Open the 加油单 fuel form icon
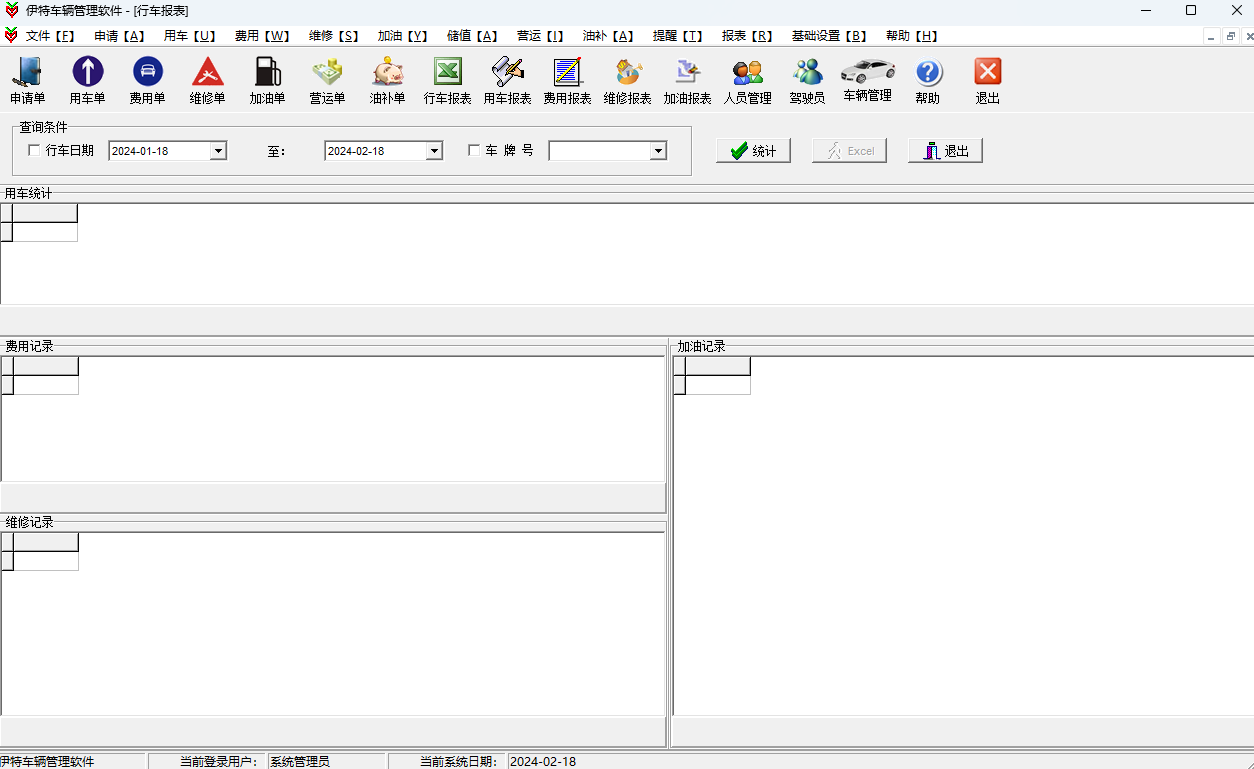1254x769 pixels. click(268, 81)
